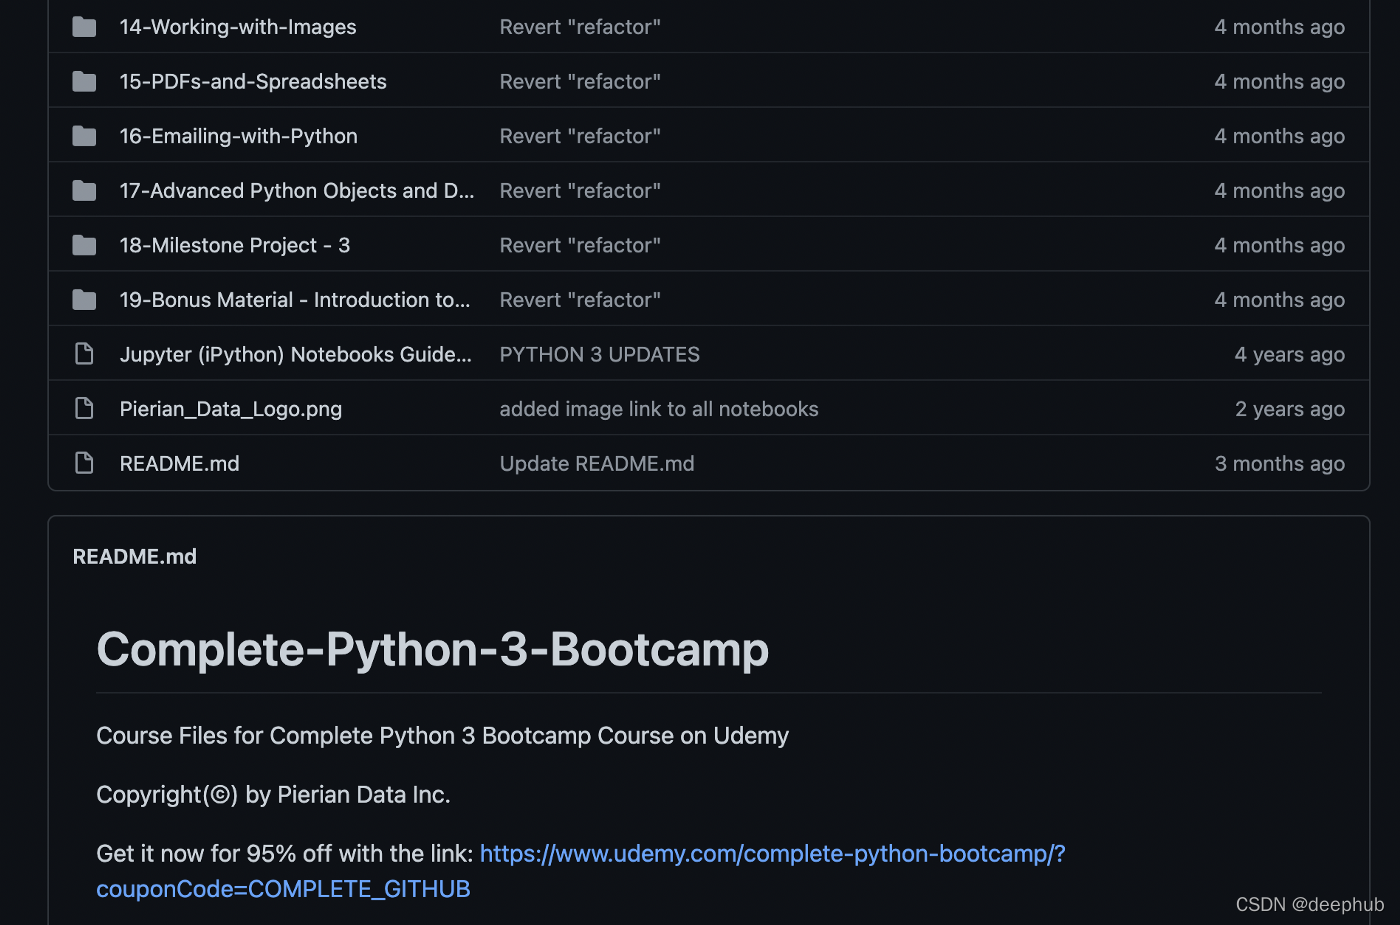Click "4 months ago" for 17-Advanced Python Objects
The image size is (1400, 925).
[x=1280, y=190]
